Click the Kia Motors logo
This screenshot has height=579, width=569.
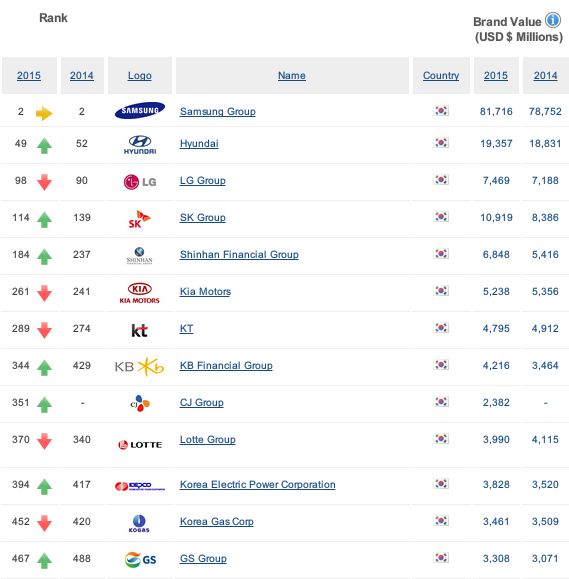(139, 293)
